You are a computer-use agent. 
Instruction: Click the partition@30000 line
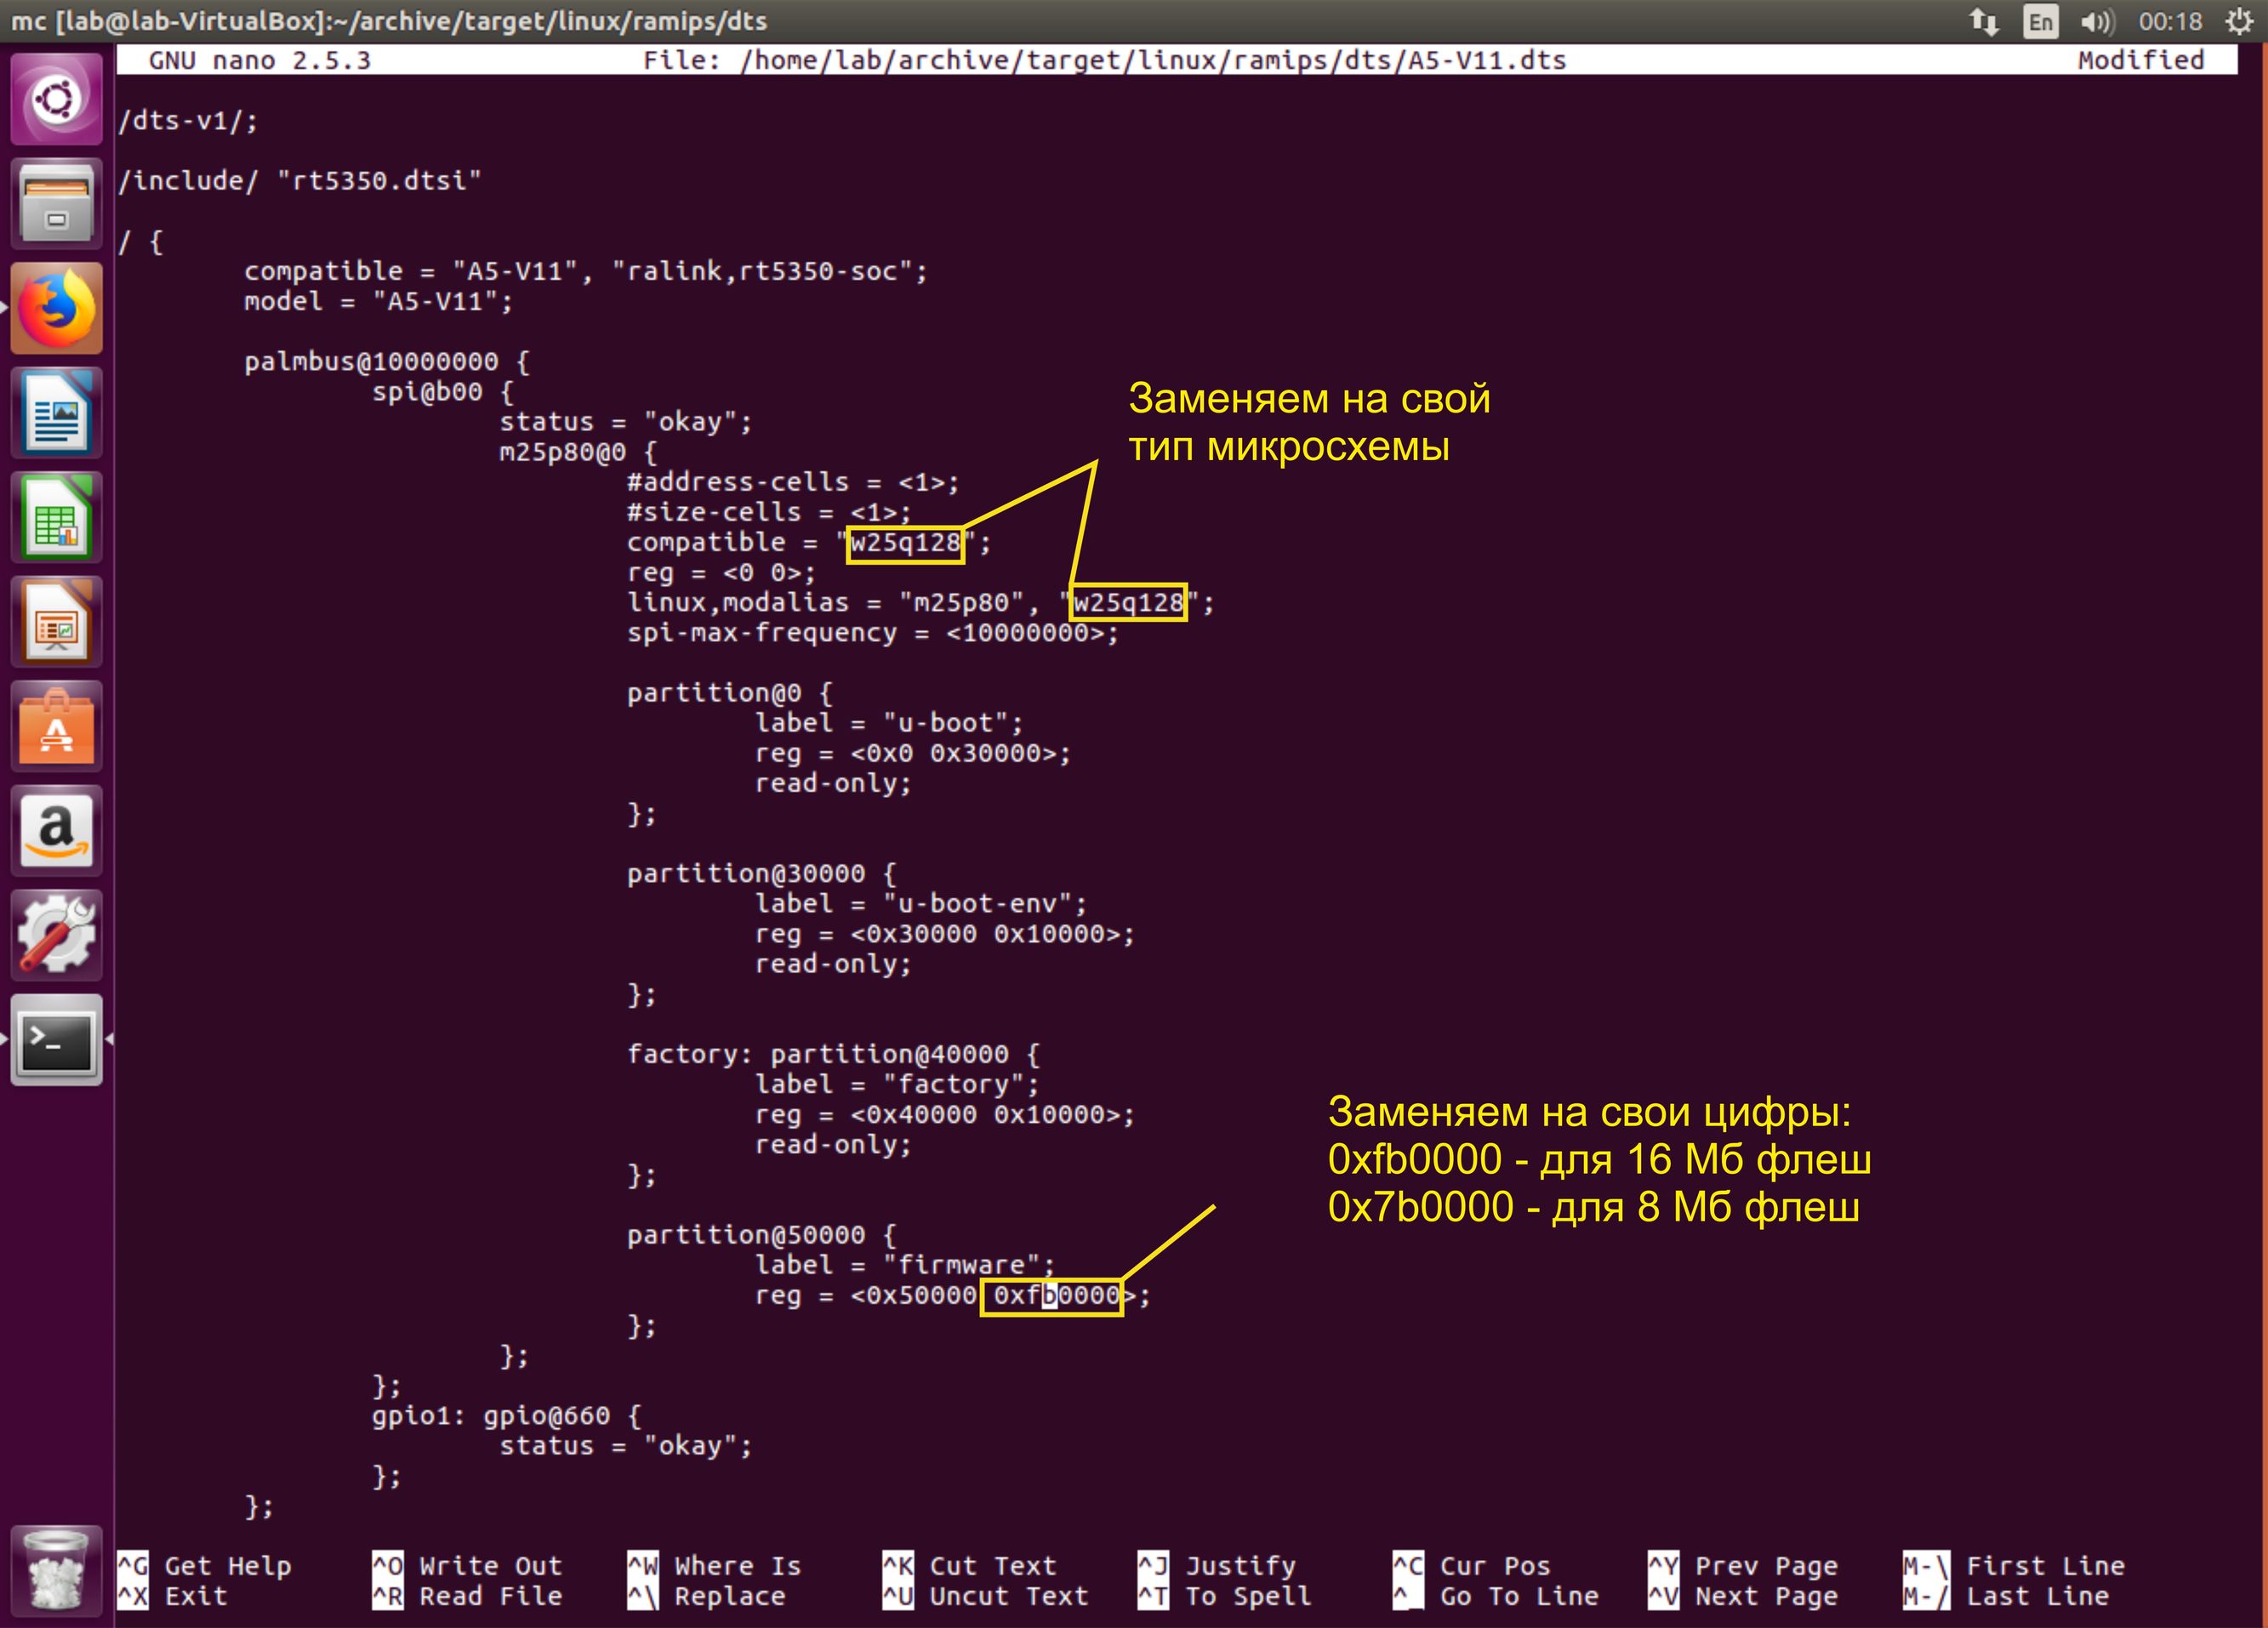tap(762, 873)
